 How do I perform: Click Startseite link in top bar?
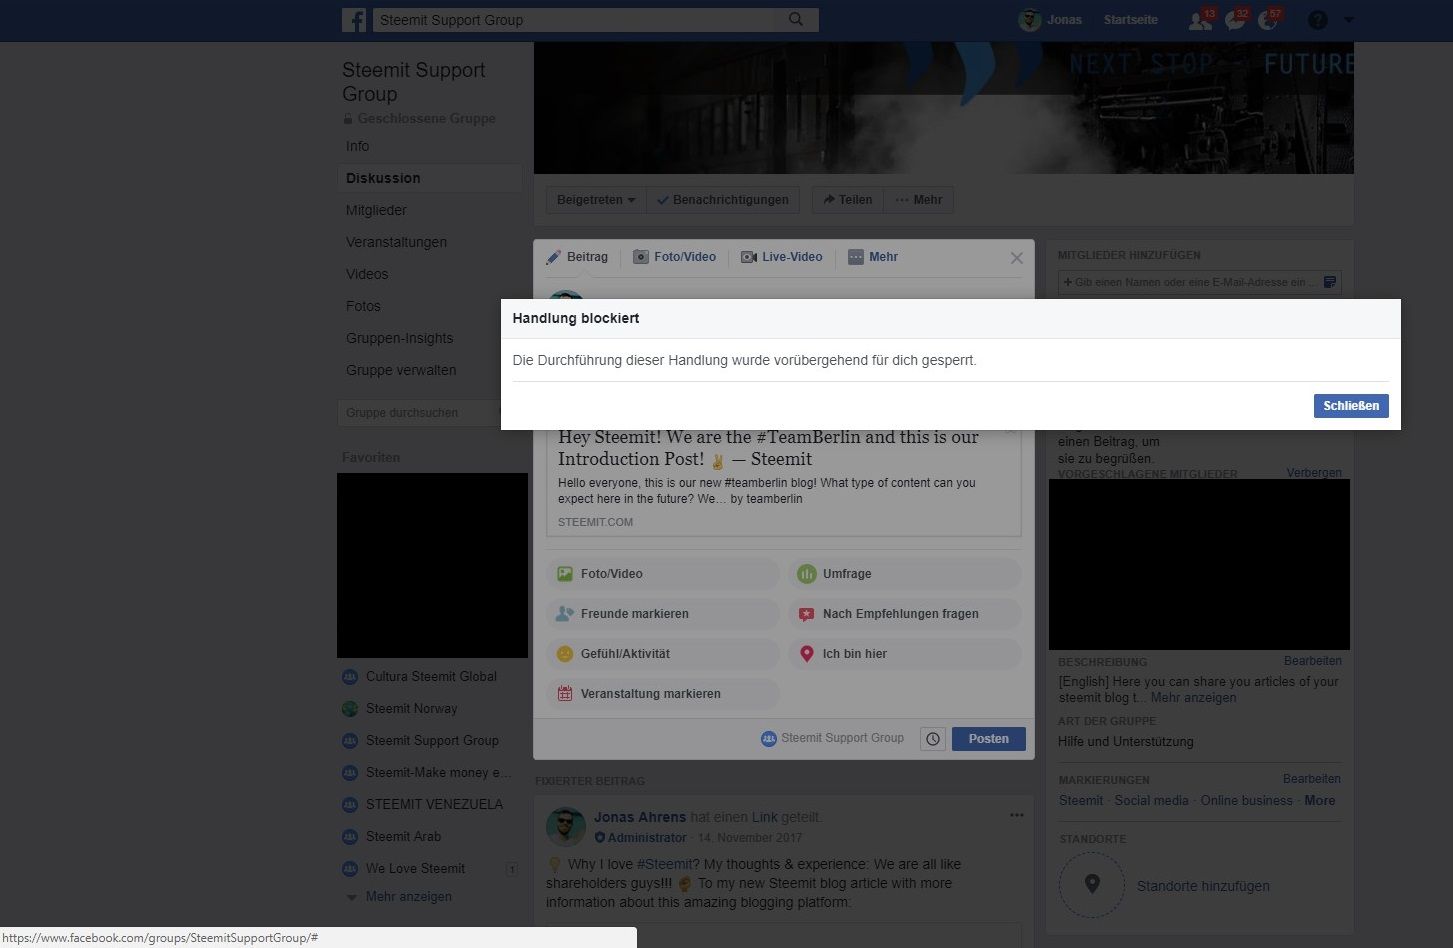pyautogui.click(x=1131, y=20)
